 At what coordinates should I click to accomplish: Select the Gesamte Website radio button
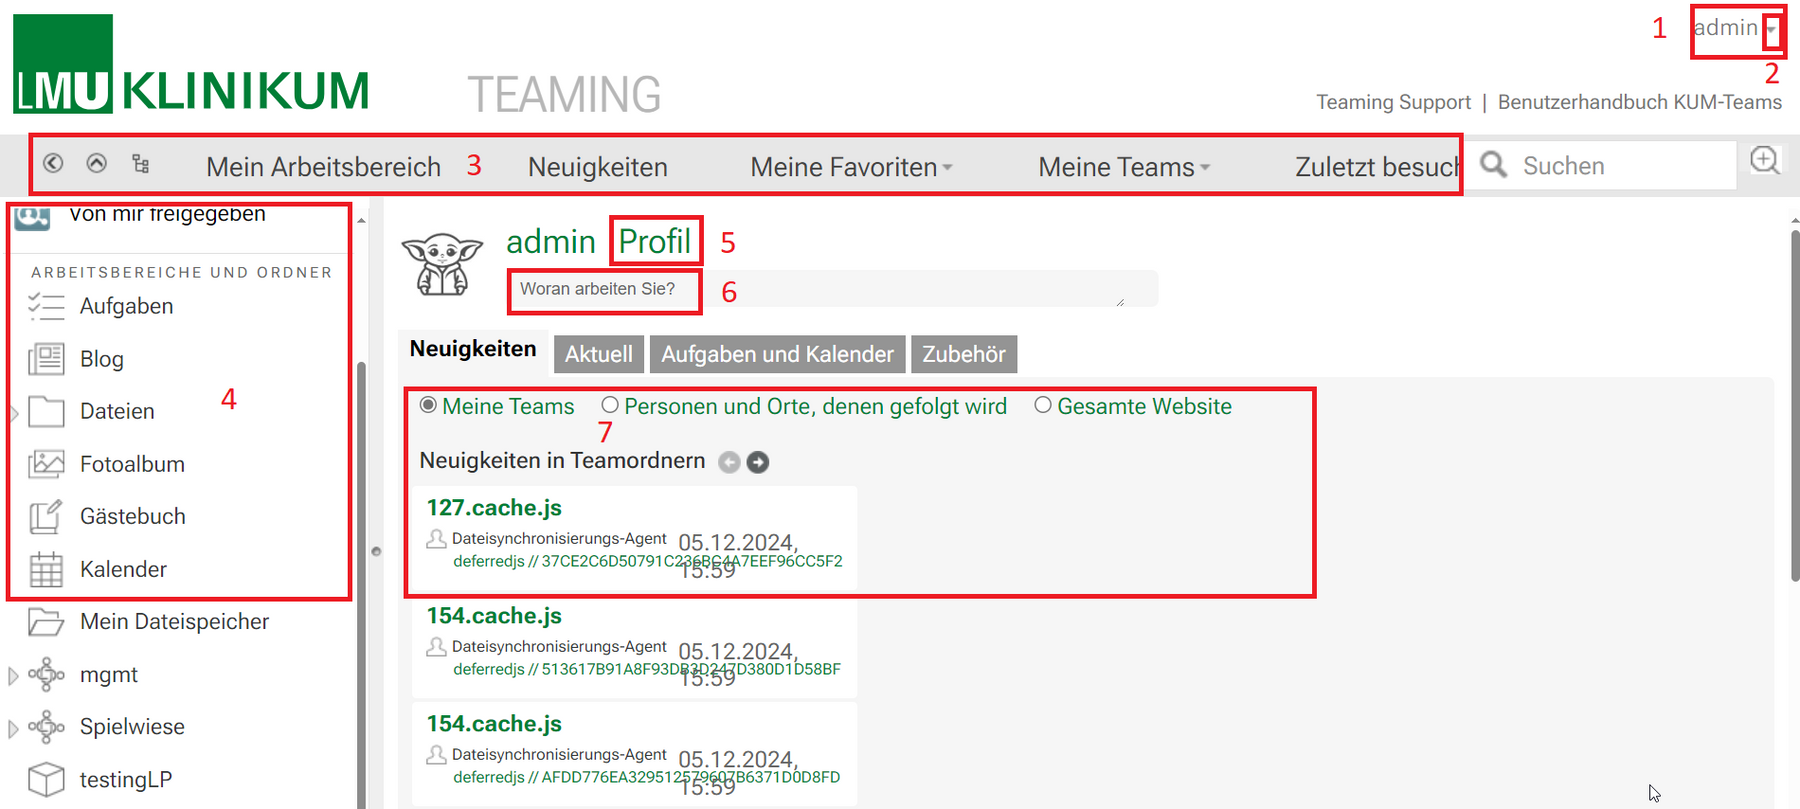coord(1043,405)
